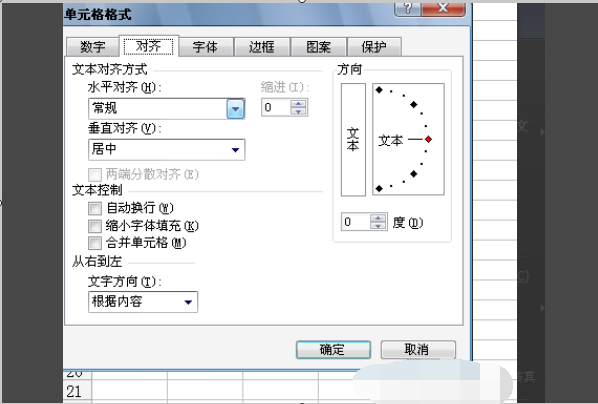Click the degrees input field
This screenshot has width=598, height=404.
(x=355, y=222)
